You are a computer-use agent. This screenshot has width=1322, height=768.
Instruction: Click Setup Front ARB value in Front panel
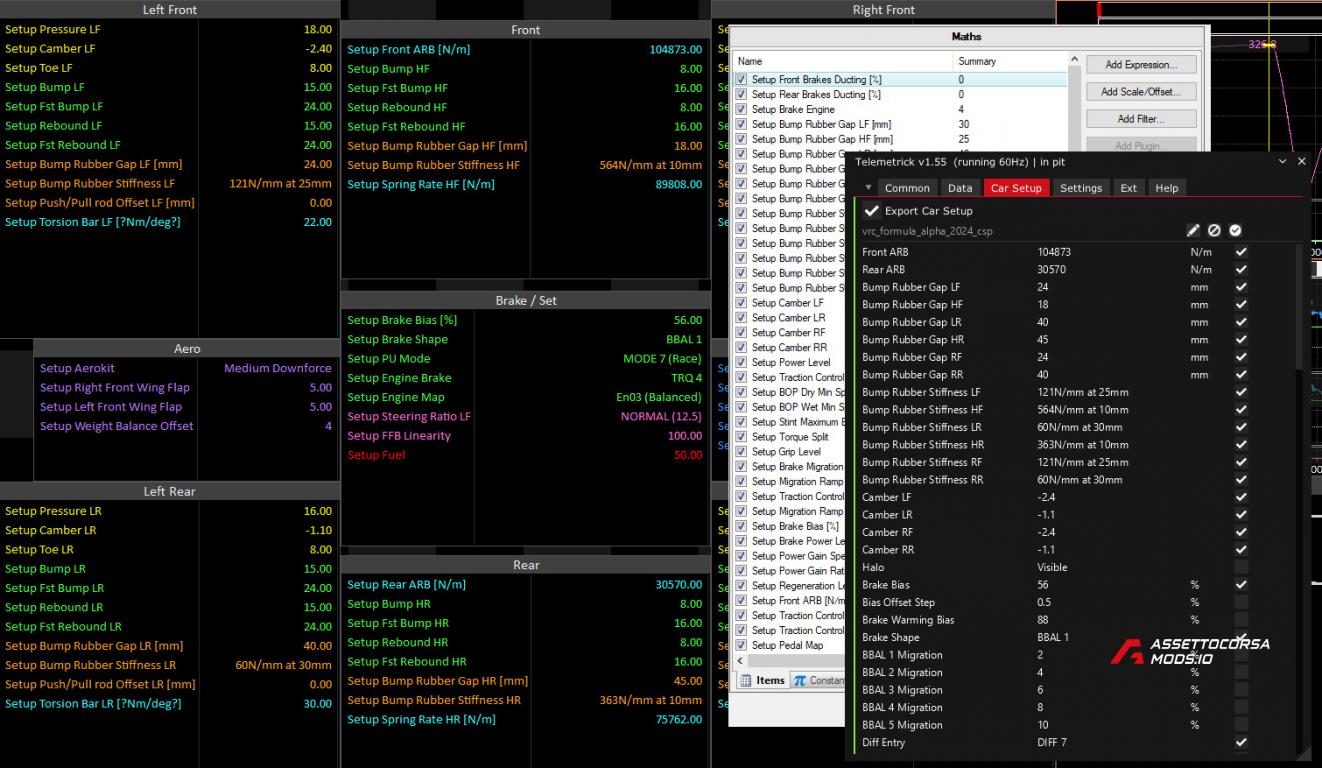pos(675,49)
